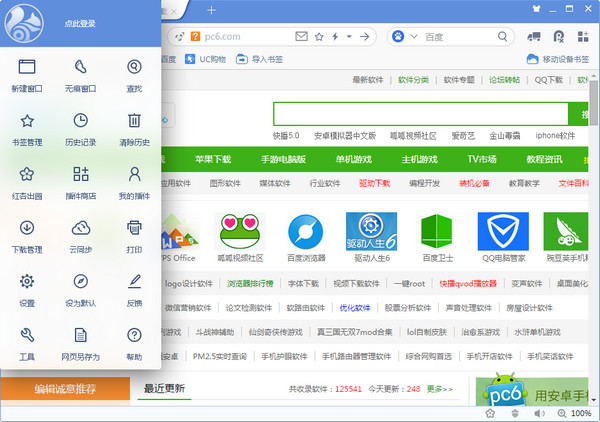
Task: Open 单机游戏 navigation tab
Action: point(354,159)
